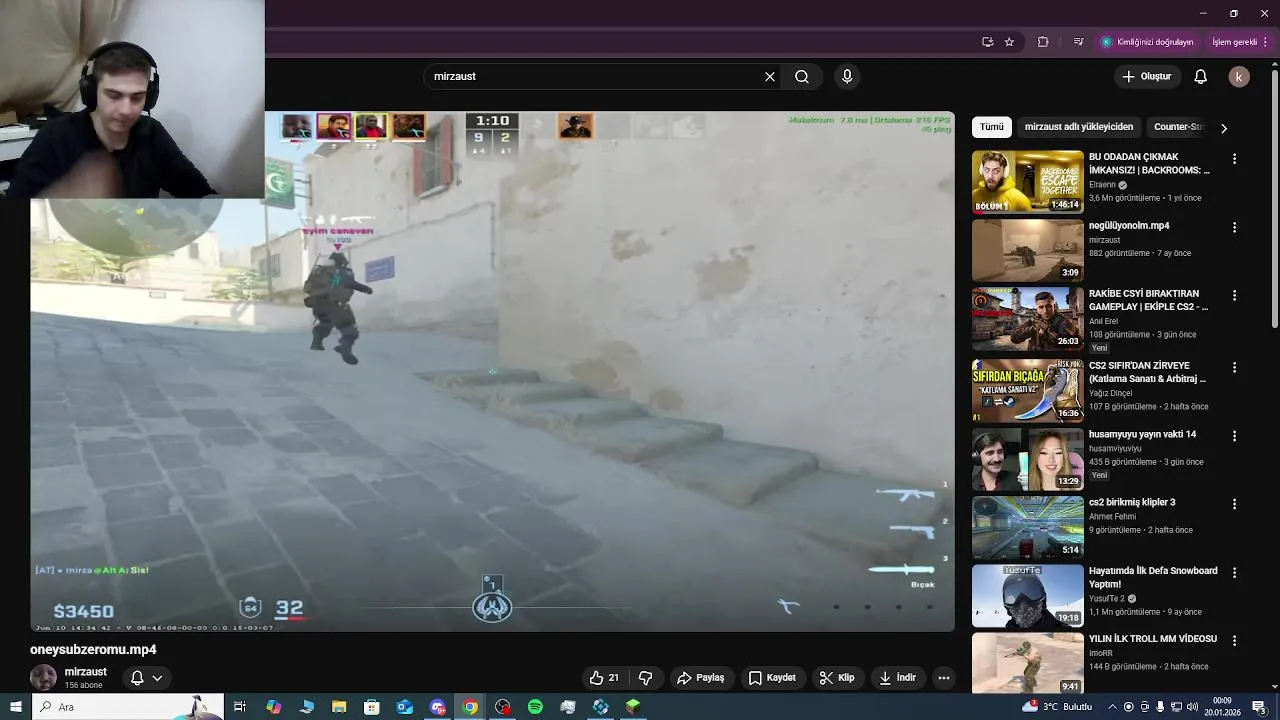Open YouTube notifications bell in the header

point(1201,77)
